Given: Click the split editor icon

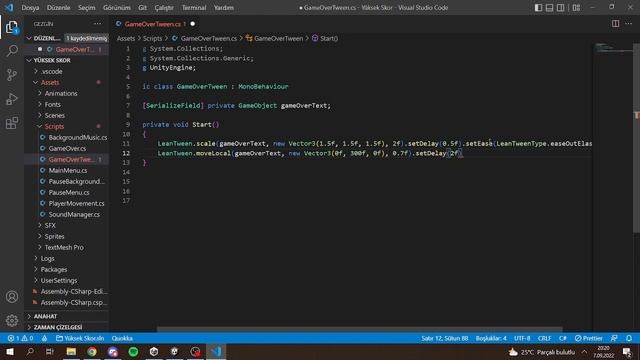Looking at the screenshot, I should point(615,24).
